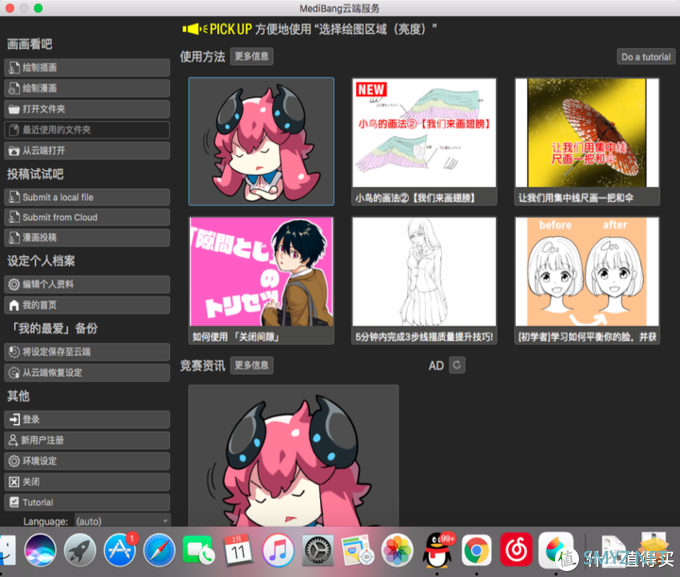Open MediBang Paint icon in Dock
This screenshot has width=680, height=577.
(556, 551)
